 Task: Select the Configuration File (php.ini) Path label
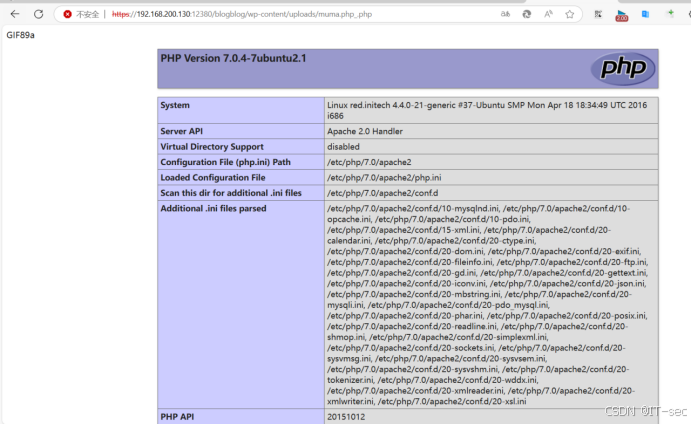tap(225, 162)
